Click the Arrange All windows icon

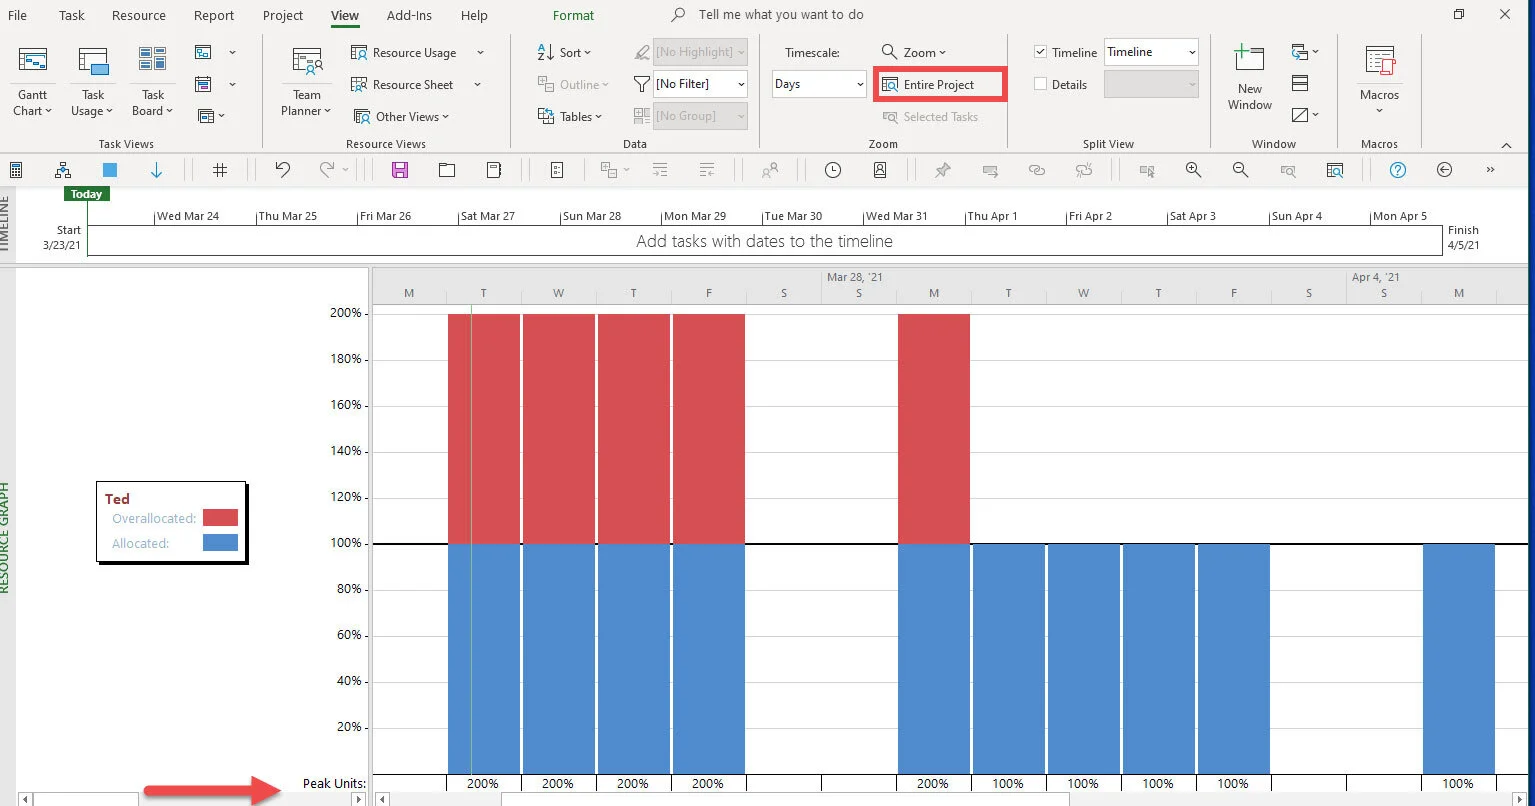click(x=1300, y=83)
